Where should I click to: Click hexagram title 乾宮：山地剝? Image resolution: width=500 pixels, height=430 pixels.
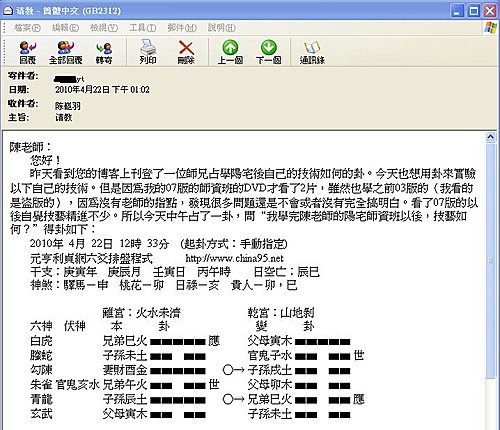pos(281,313)
